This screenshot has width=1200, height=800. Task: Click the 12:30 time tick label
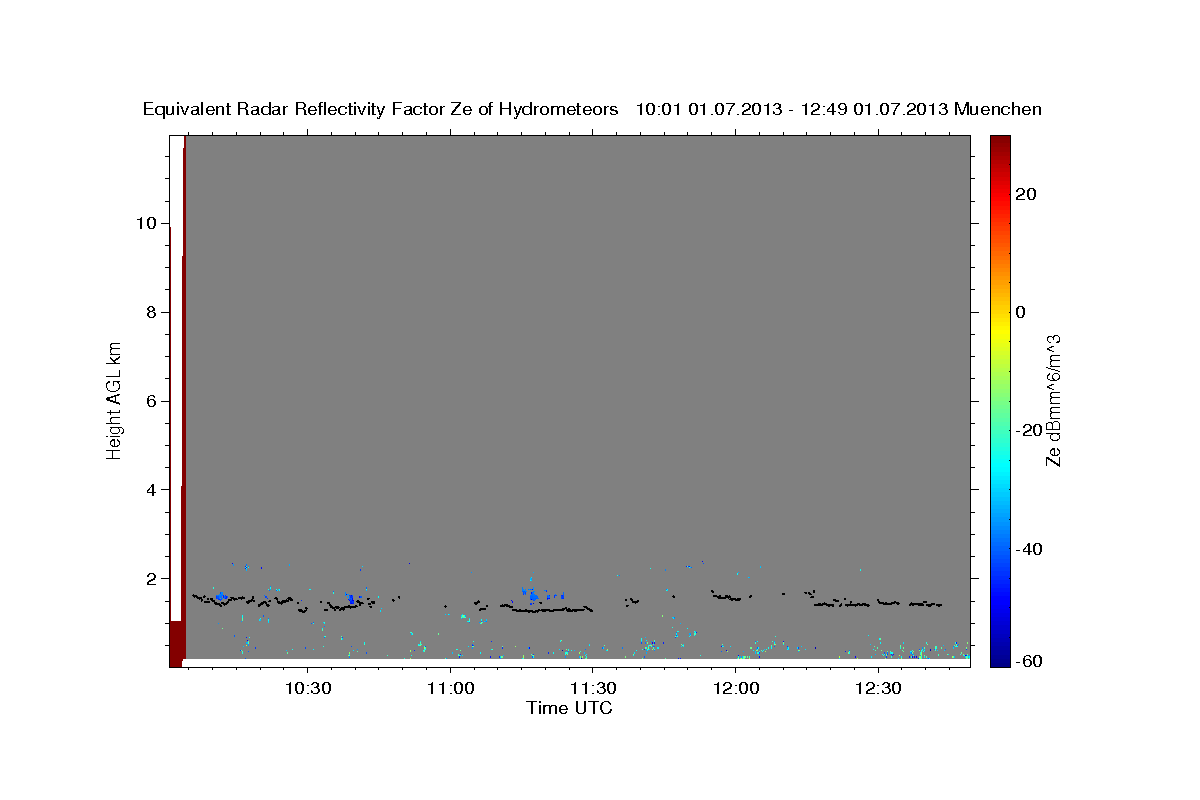[879, 689]
